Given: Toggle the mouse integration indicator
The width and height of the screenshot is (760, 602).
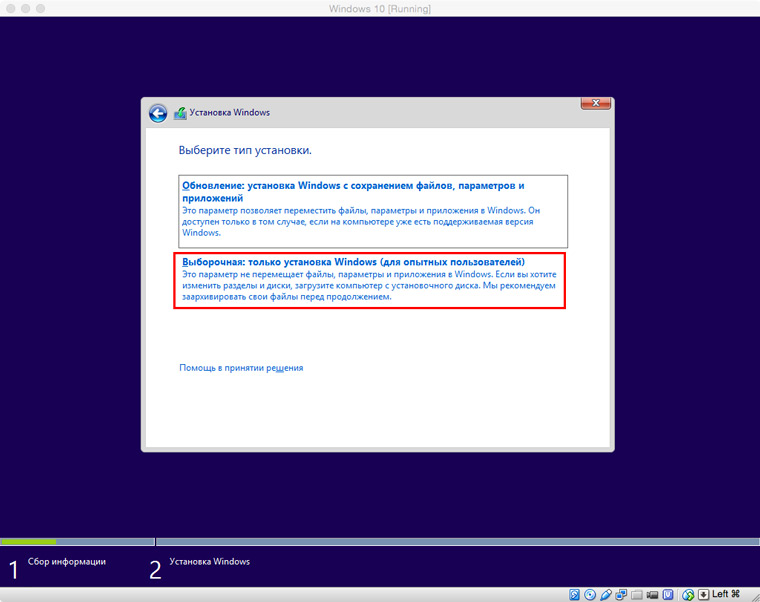Looking at the screenshot, I should [x=688, y=595].
